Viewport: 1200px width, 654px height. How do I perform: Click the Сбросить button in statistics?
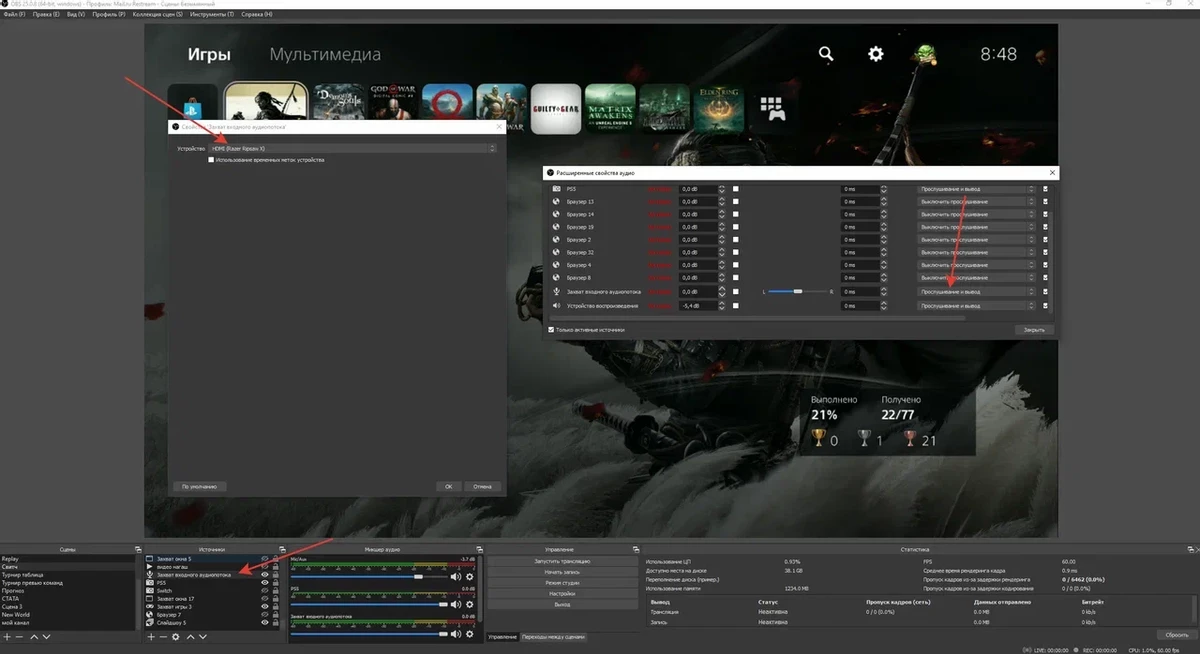click(1177, 635)
